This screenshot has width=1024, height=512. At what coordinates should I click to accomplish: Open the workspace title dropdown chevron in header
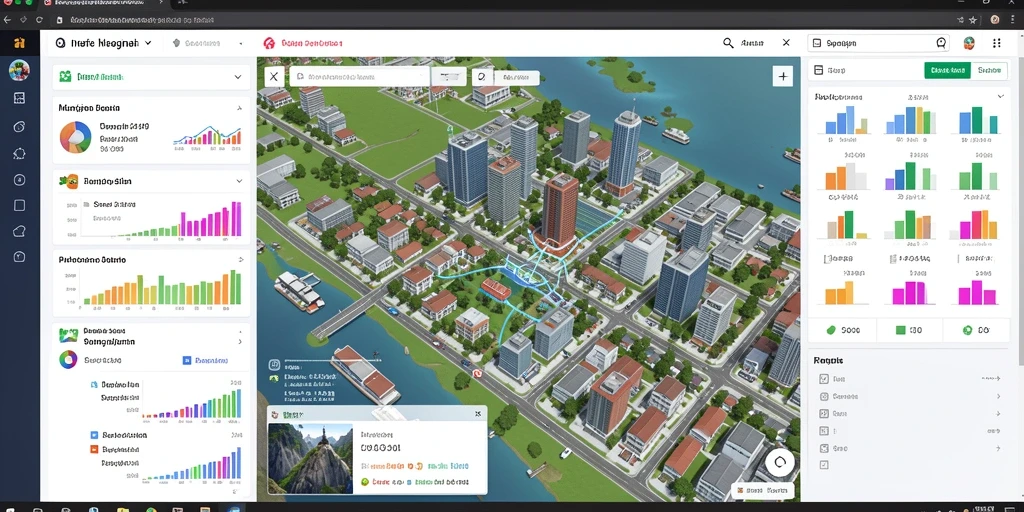pos(148,43)
